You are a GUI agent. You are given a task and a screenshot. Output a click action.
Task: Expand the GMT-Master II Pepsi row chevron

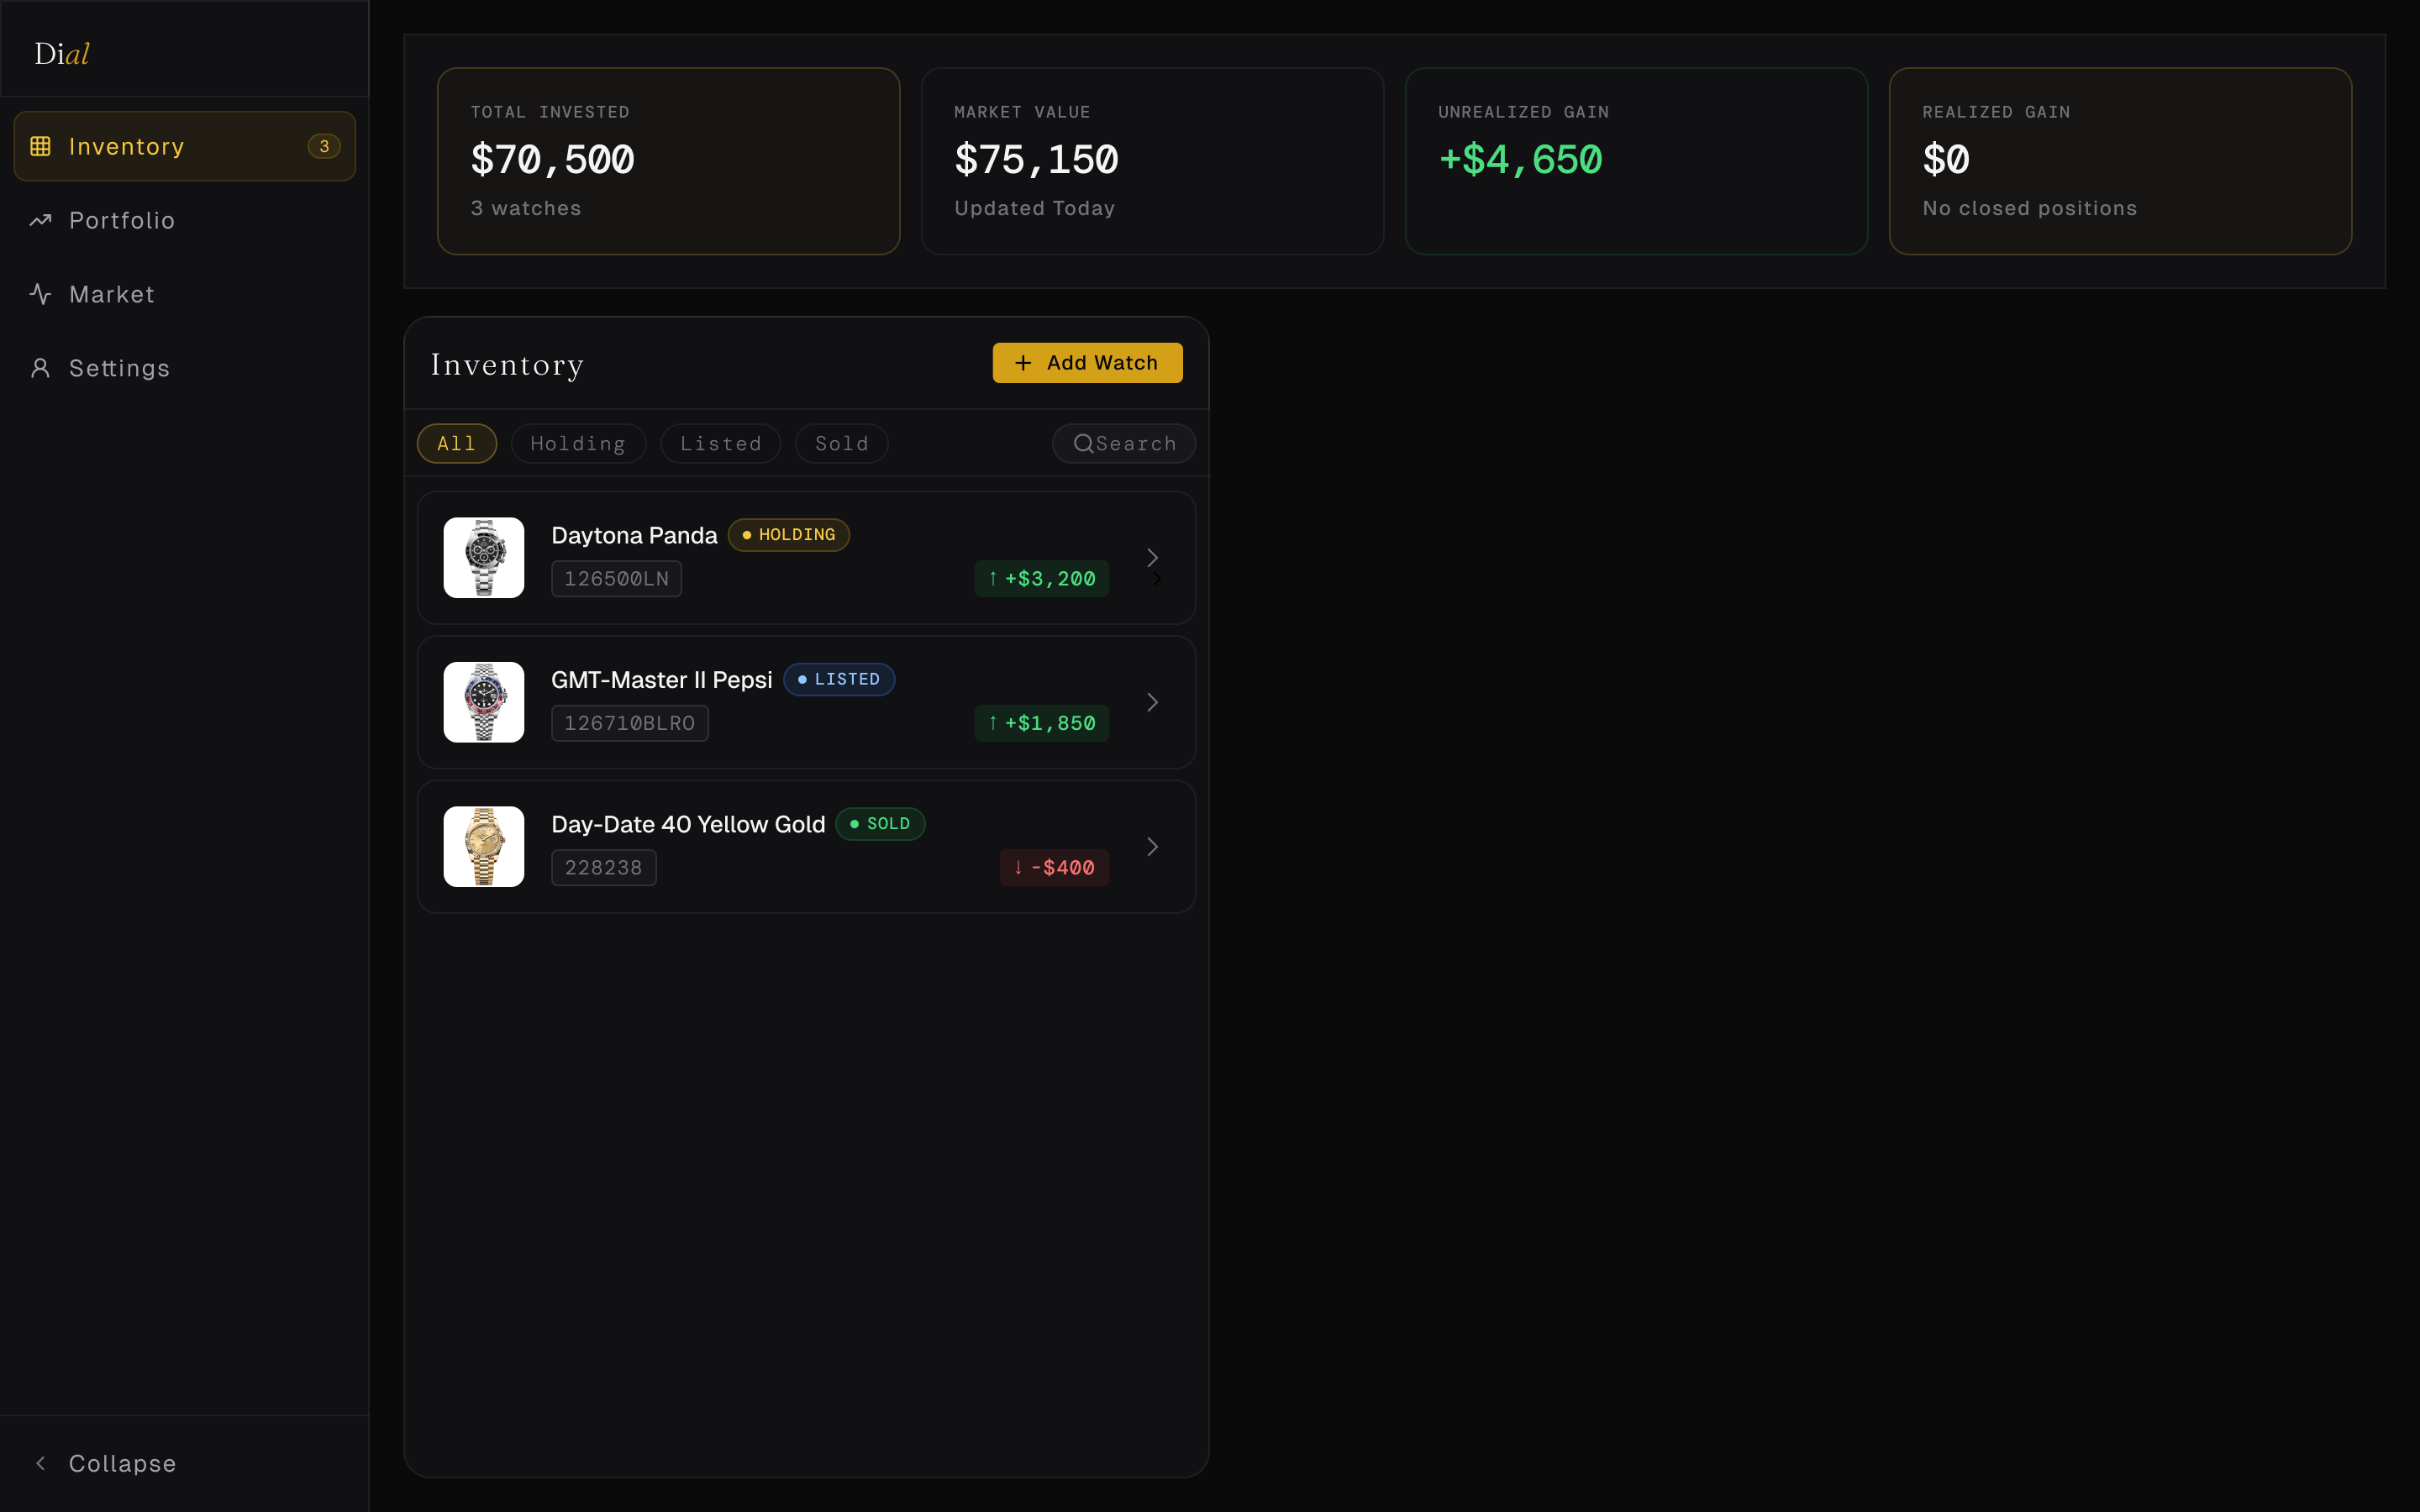pyautogui.click(x=1152, y=702)
